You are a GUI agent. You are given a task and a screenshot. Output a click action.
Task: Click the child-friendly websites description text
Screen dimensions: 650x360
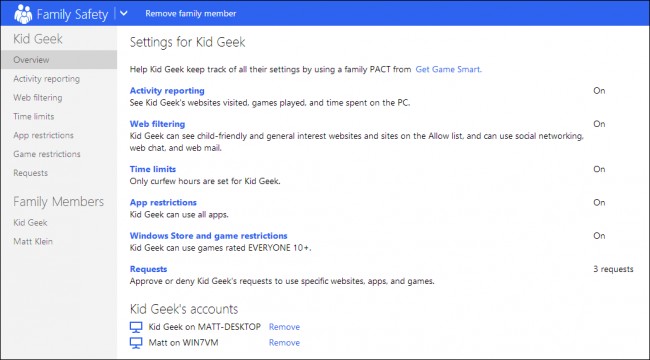click(357, 141)
